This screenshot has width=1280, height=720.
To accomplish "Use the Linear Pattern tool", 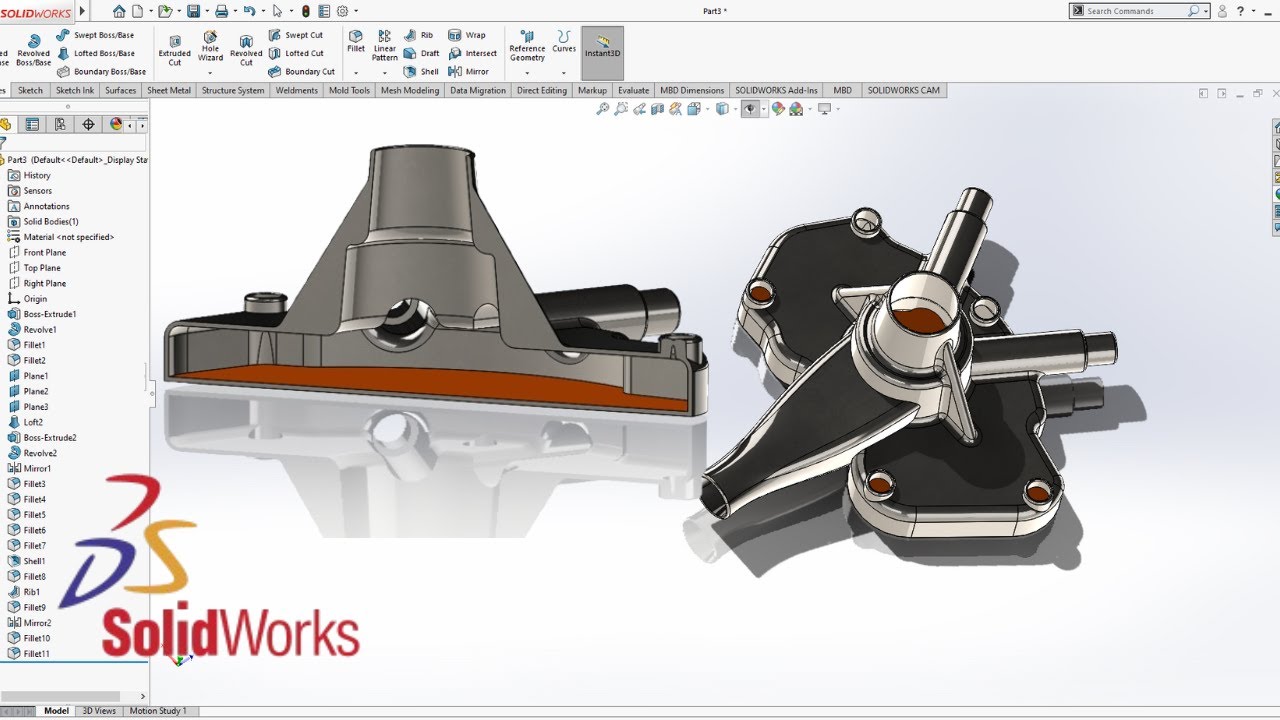I will click(x=385, y=47).
